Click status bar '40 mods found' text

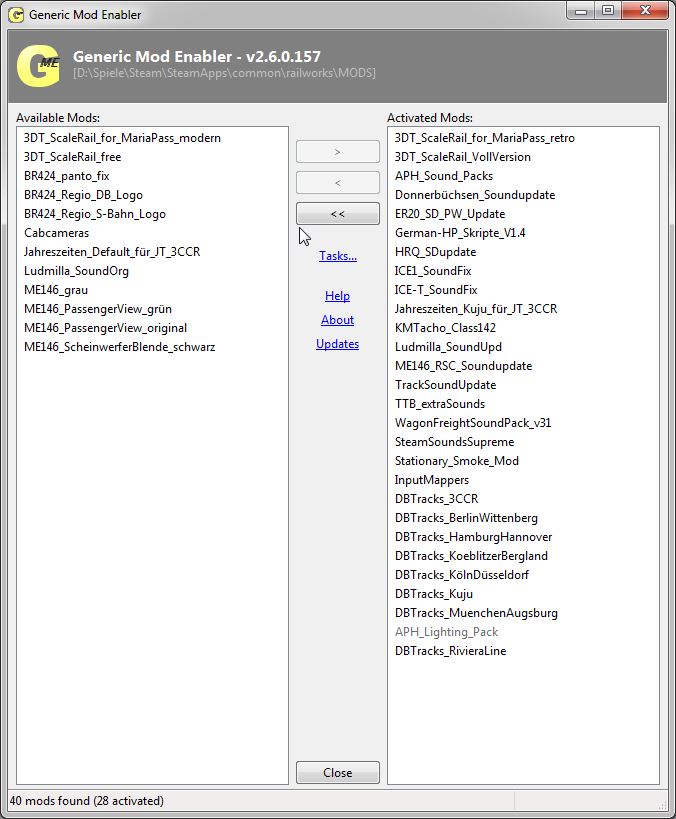point(86,801)
